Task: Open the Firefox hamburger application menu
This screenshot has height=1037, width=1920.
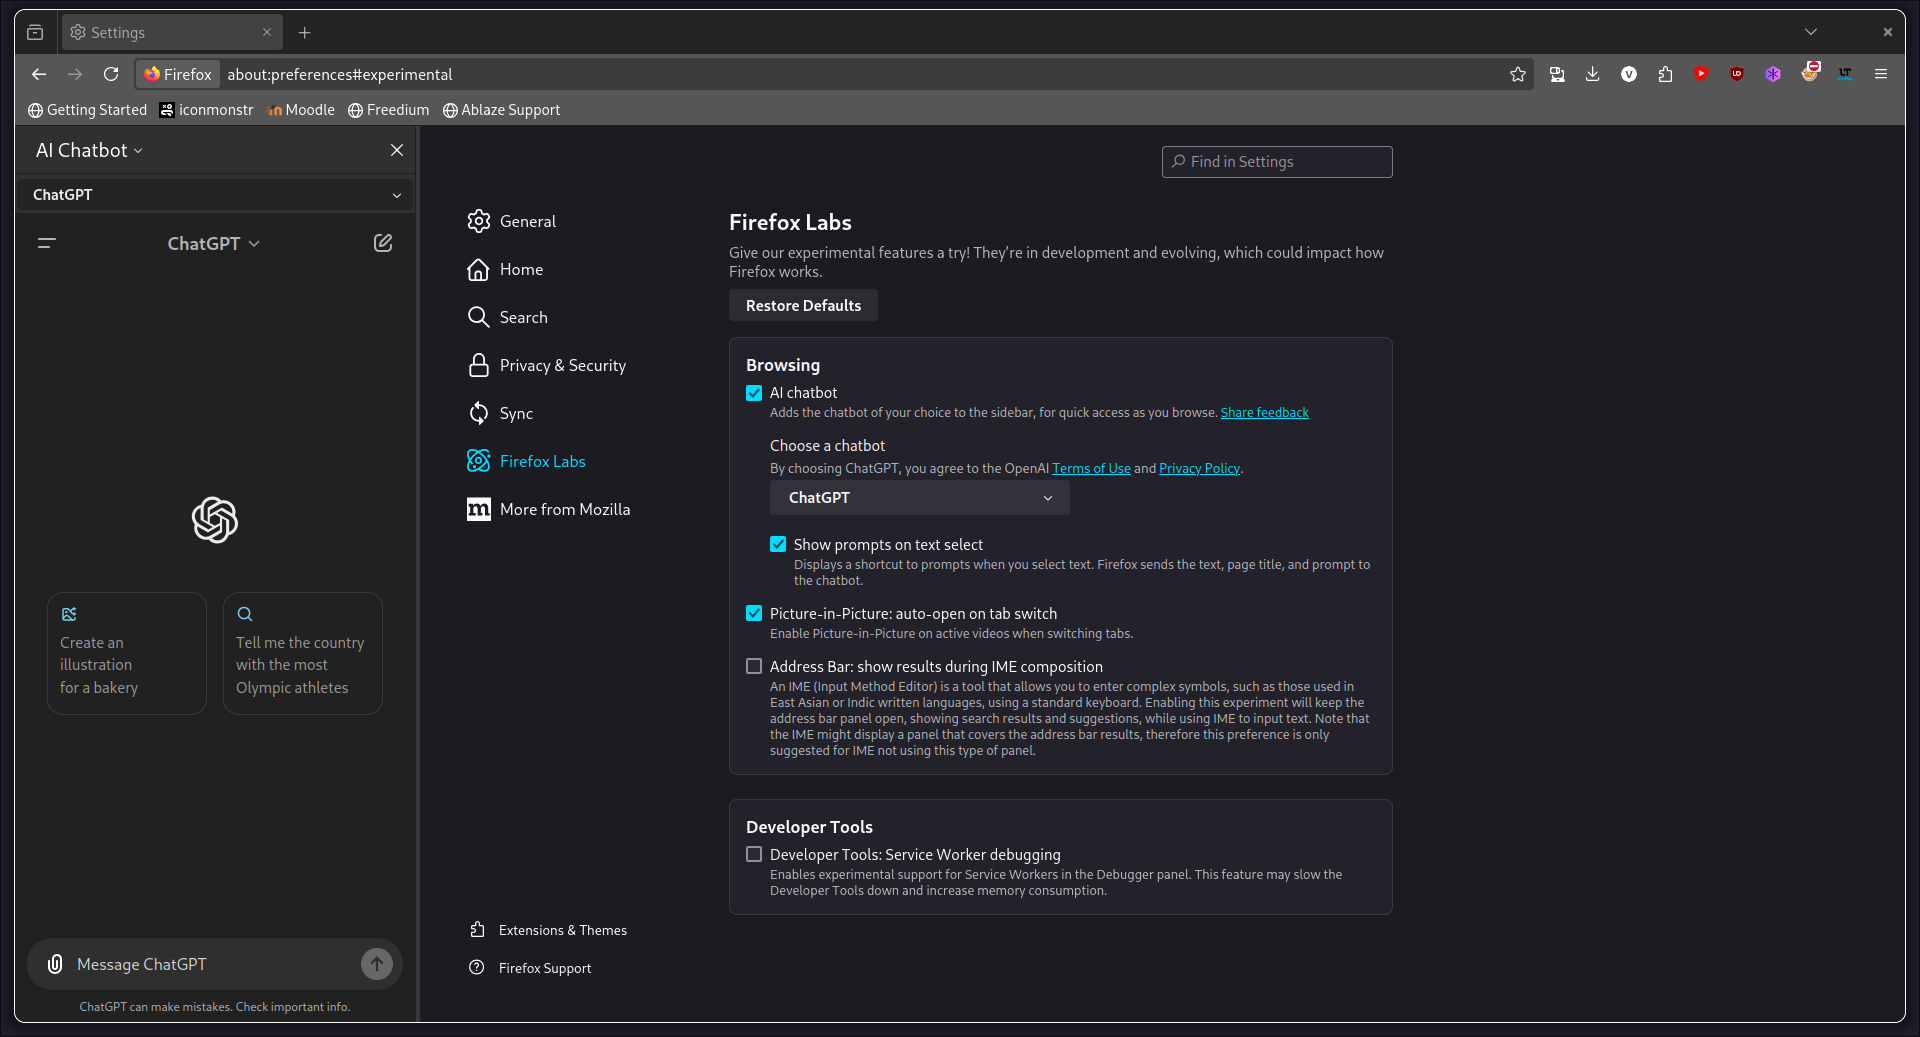Action: [x=1881, y=74]
